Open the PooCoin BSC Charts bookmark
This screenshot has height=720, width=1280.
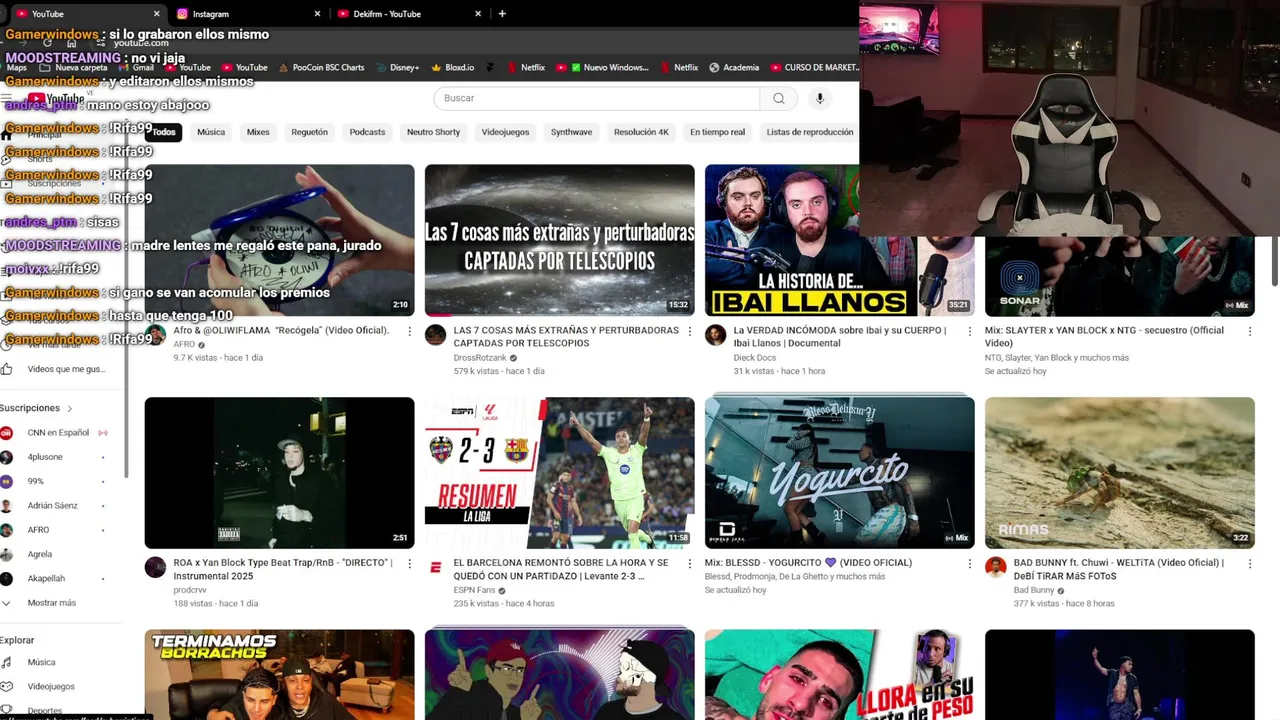[320, 68]
